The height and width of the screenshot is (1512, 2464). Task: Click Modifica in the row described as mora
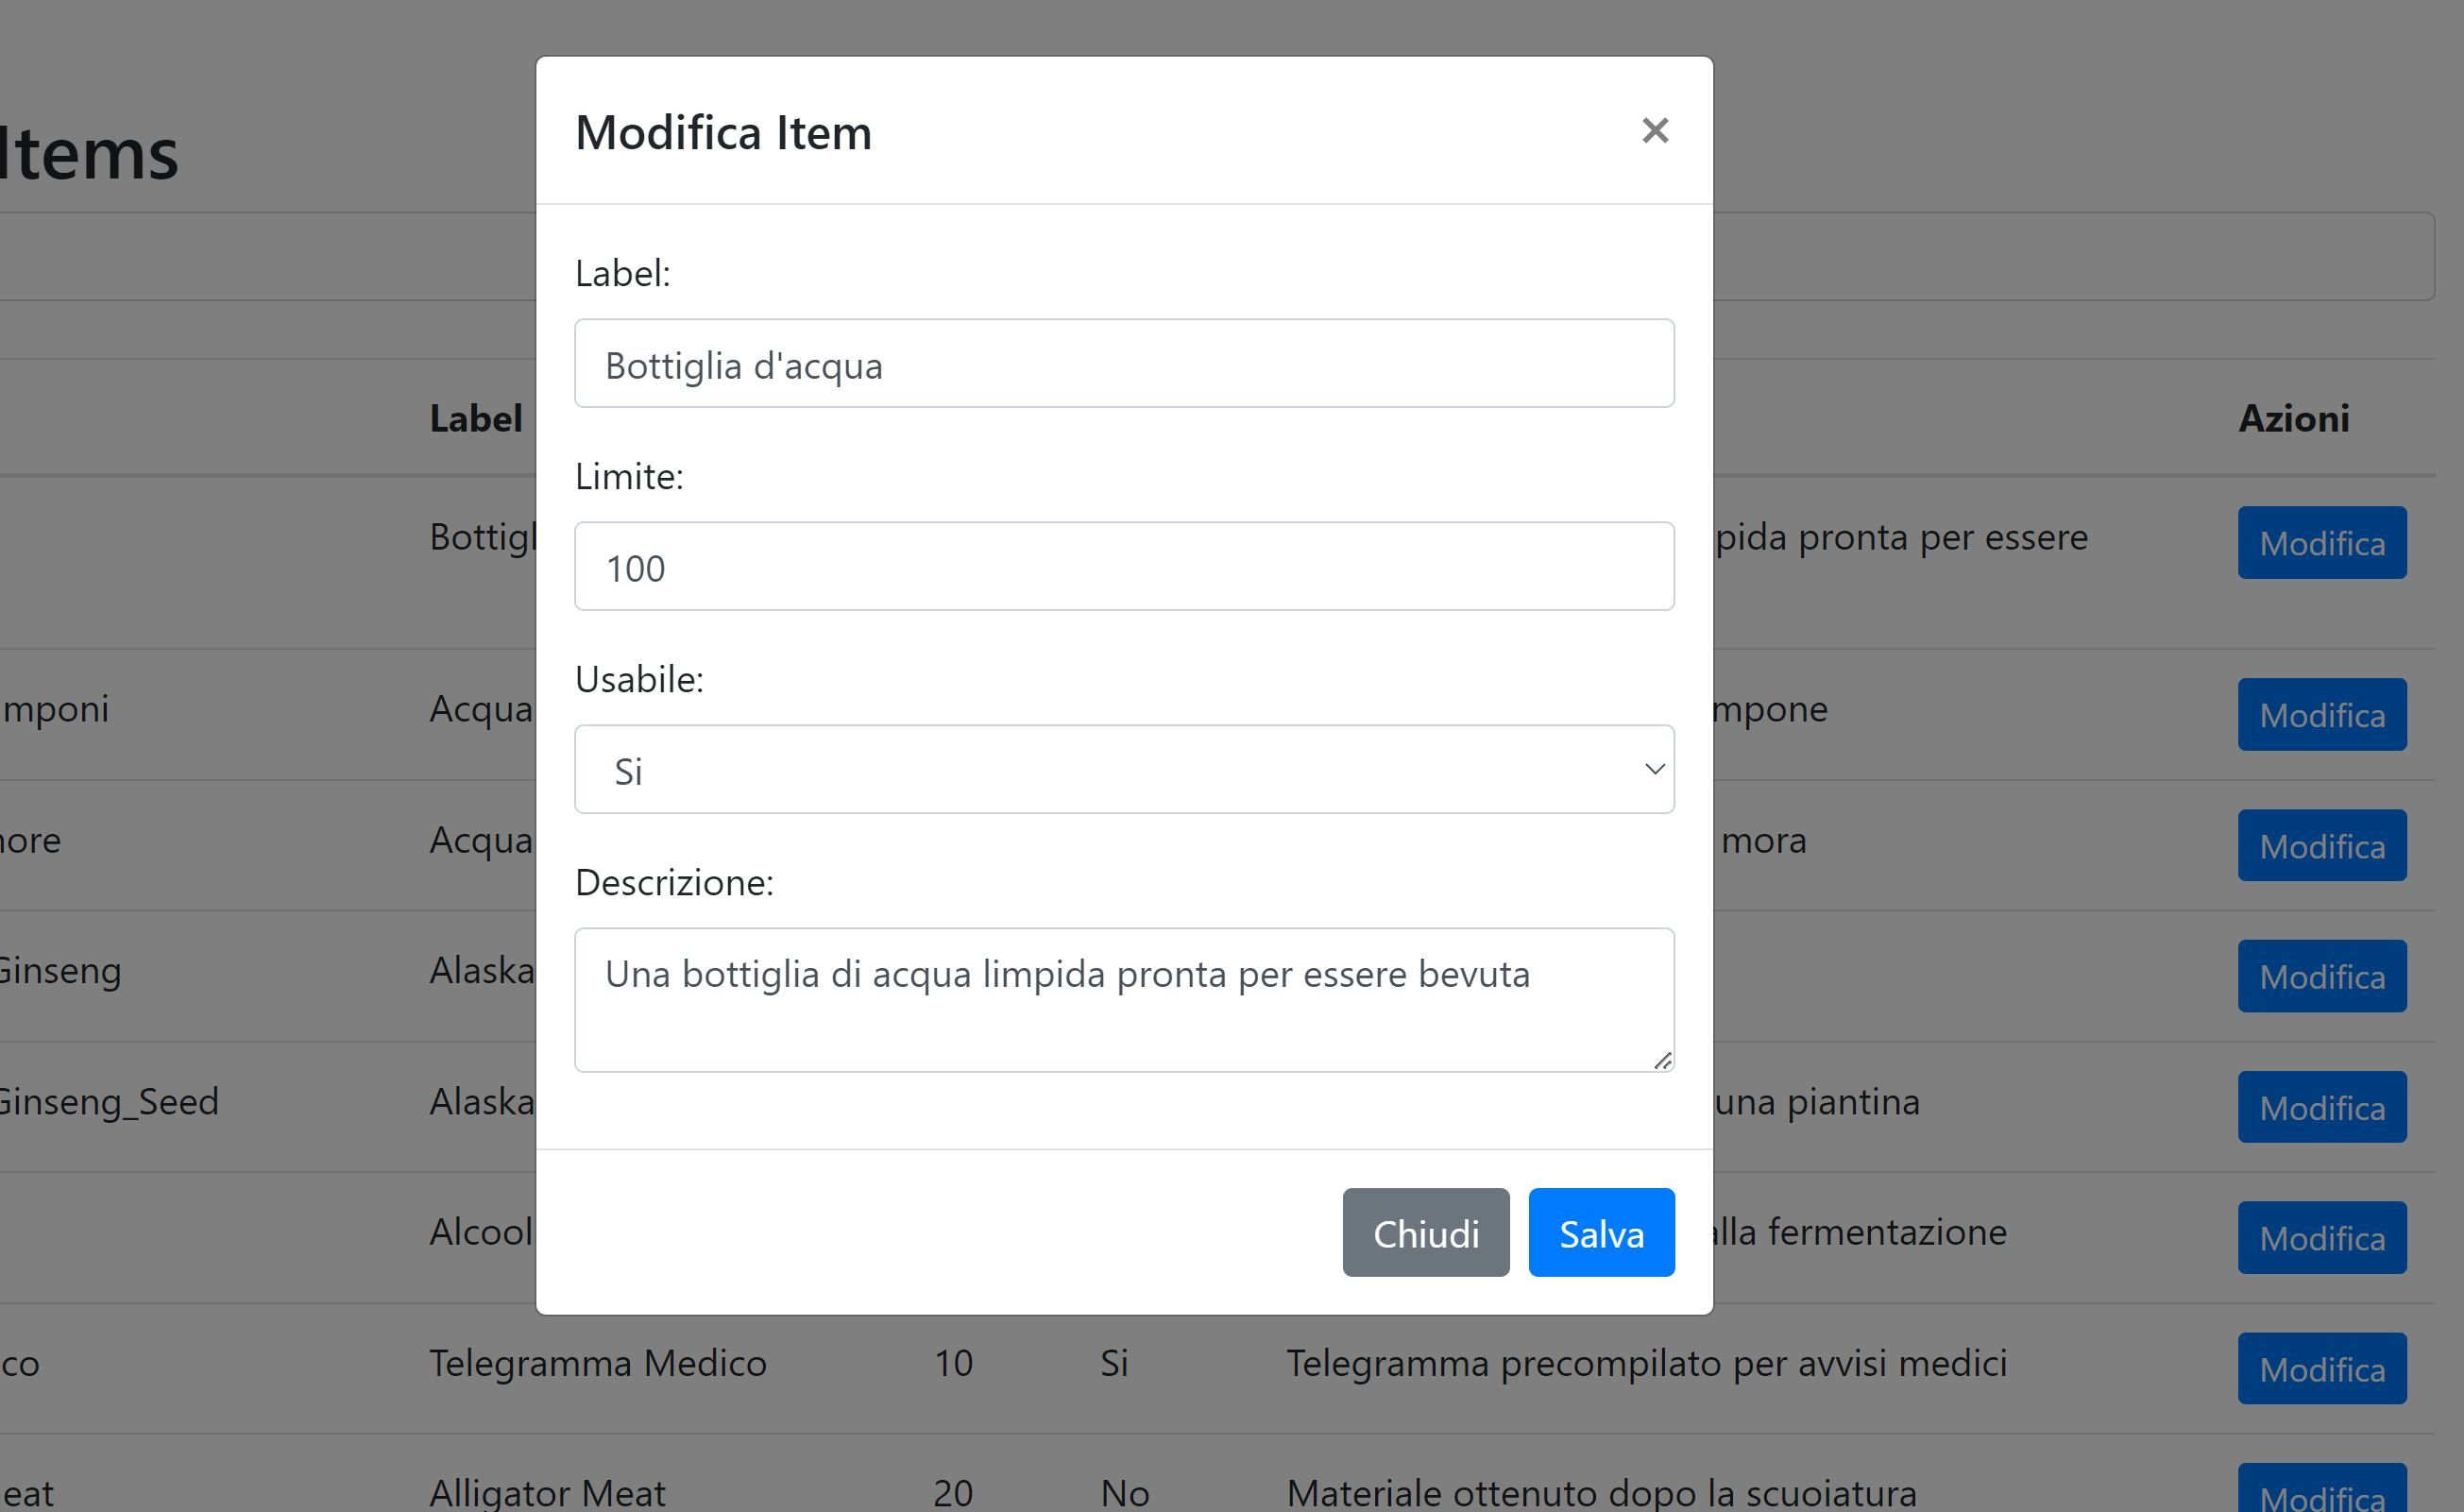pos(2322,846)
